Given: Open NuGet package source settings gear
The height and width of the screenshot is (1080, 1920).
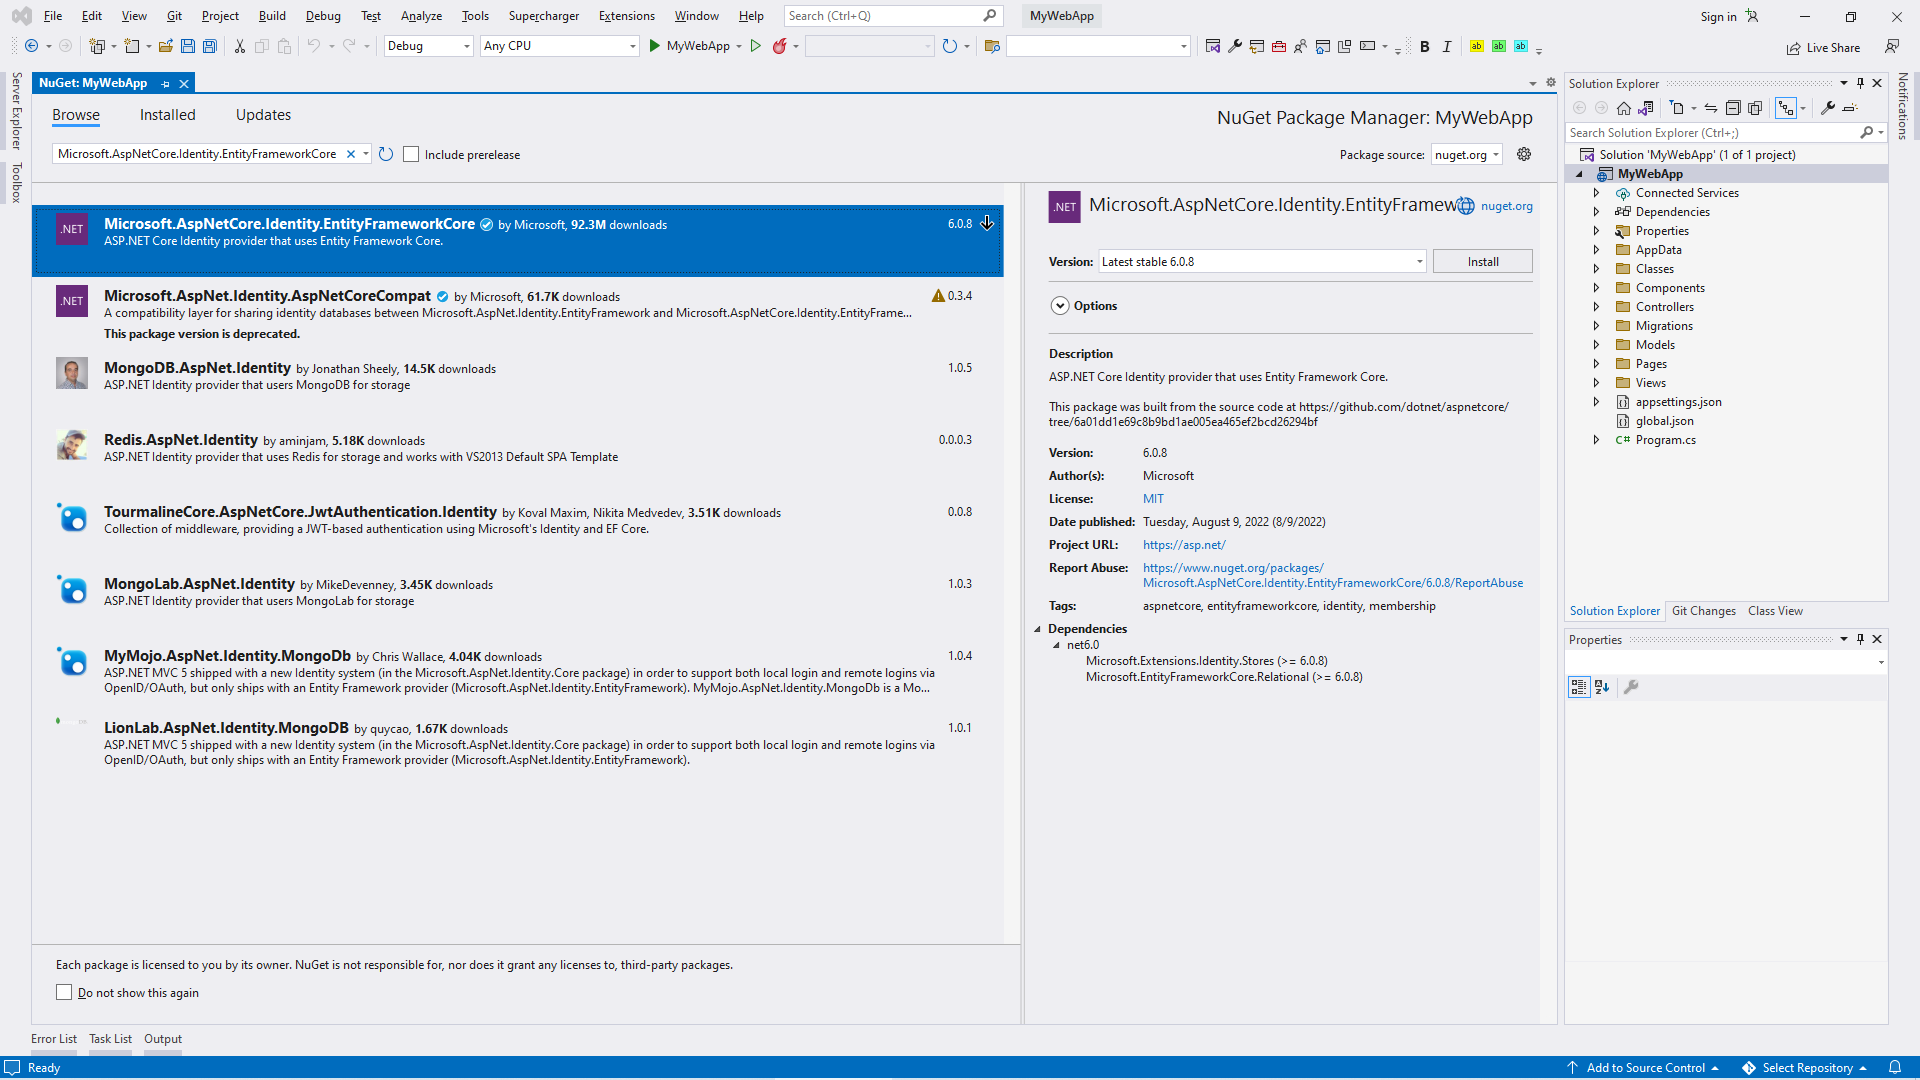Looking at the screenshot, I should [x=1524, y=154].
